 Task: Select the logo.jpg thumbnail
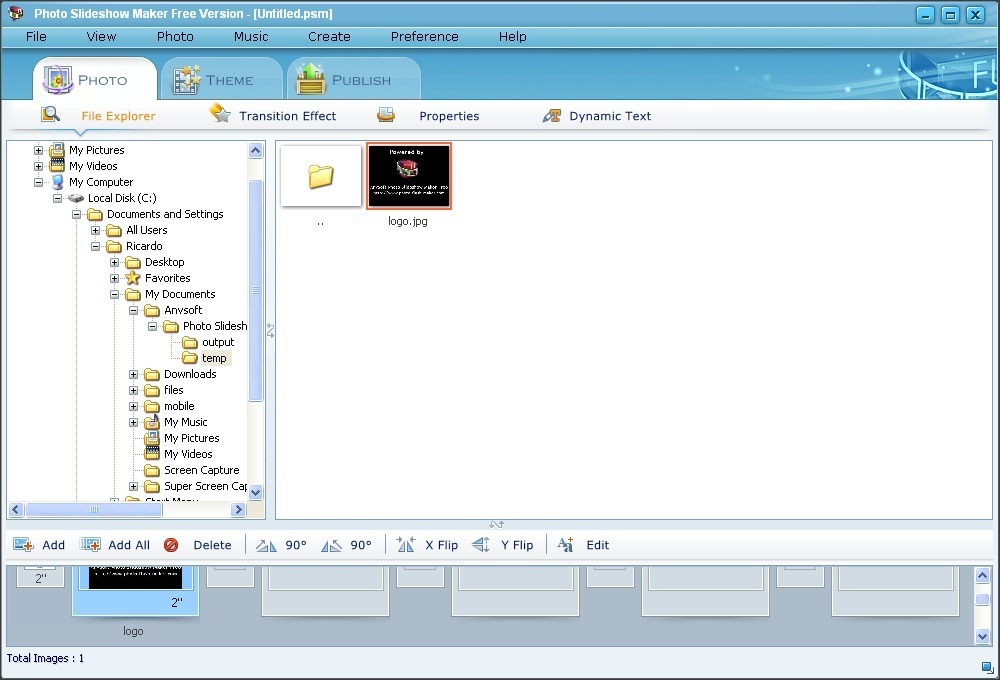click(x=409, y=175)
